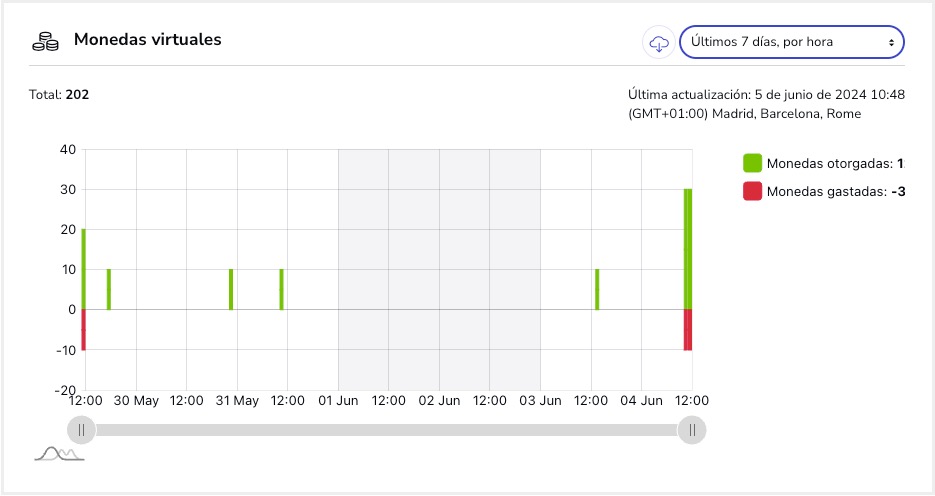Click the green legend color swatch
Screen dimensions: 935x496
(x=752, y=164)
